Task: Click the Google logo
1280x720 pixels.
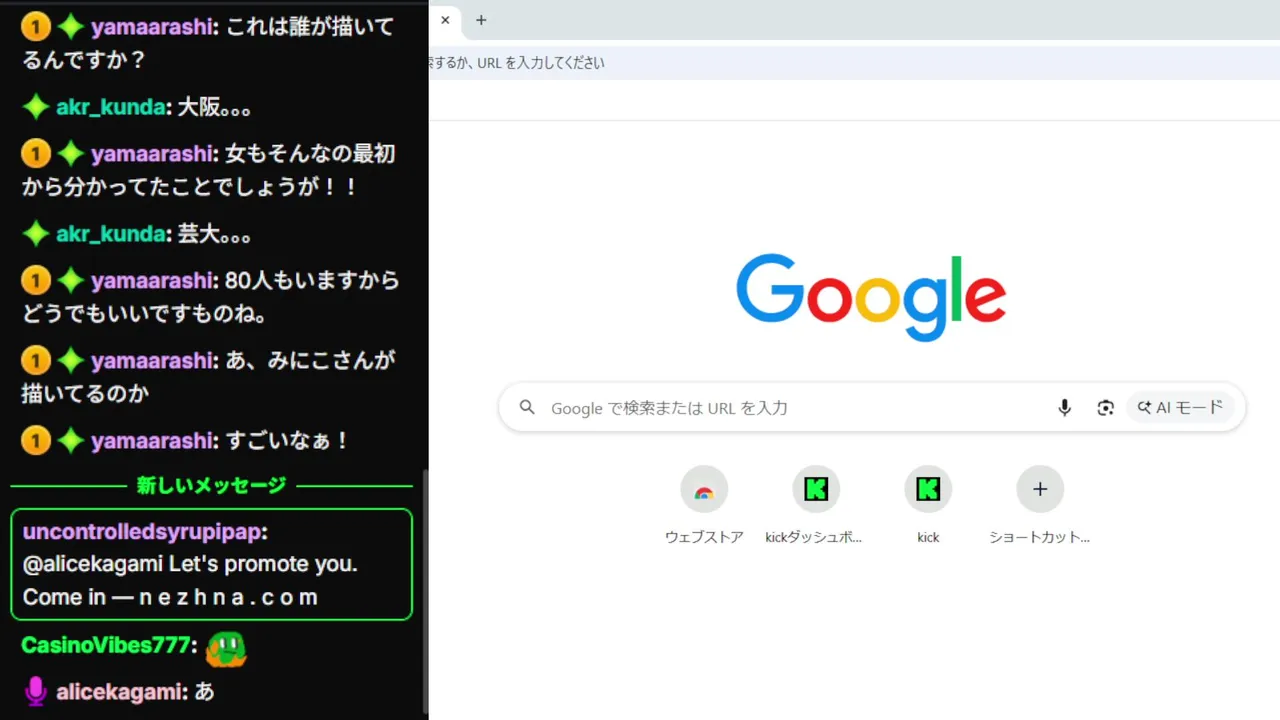Action: click(x=871, y=297)
